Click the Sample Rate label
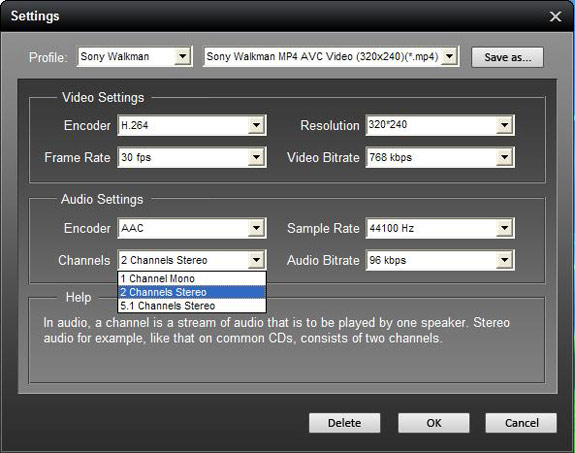Screen dimensions: 575x453 point(323,228)
